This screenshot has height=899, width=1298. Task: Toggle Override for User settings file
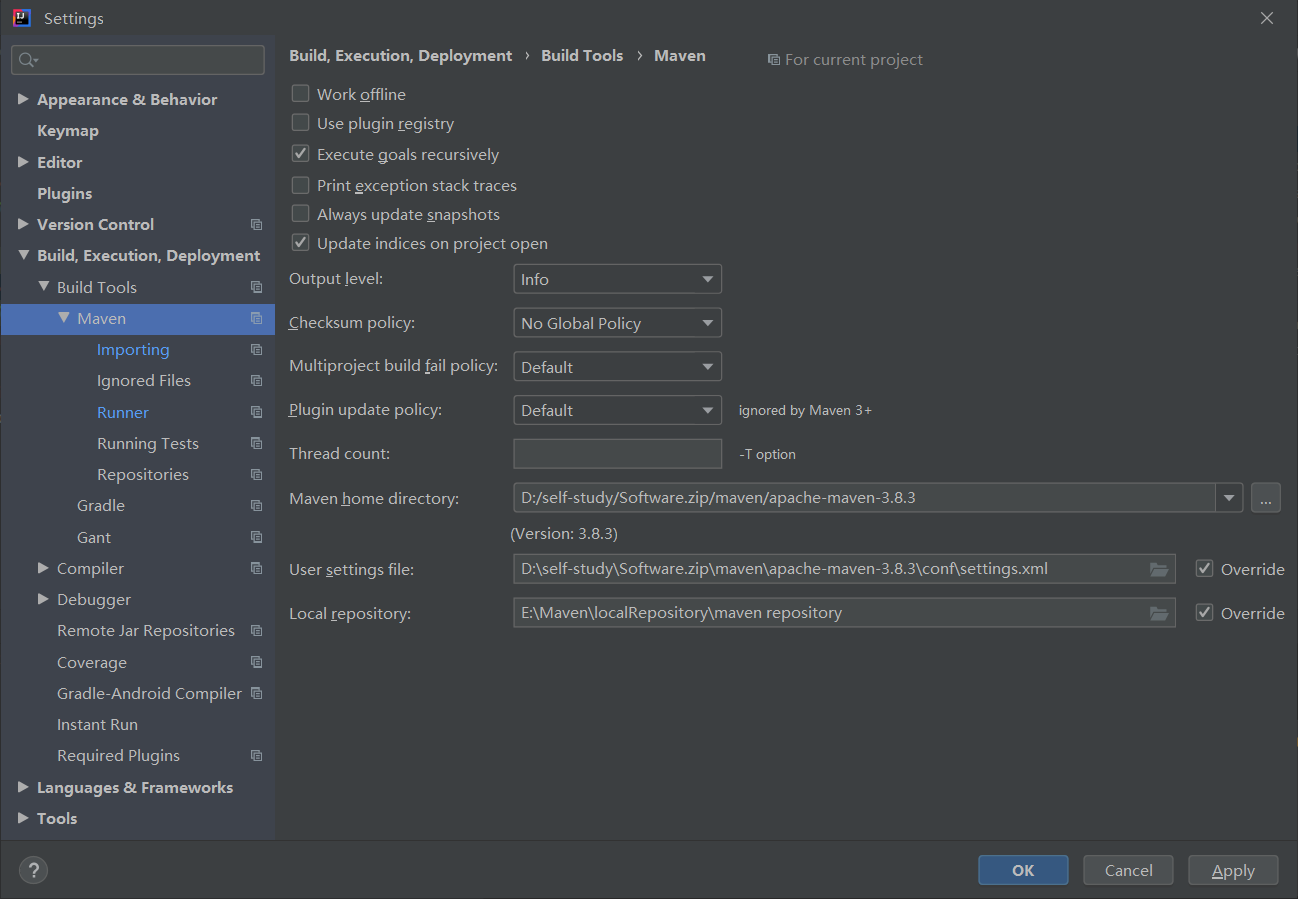(1205, 569)
